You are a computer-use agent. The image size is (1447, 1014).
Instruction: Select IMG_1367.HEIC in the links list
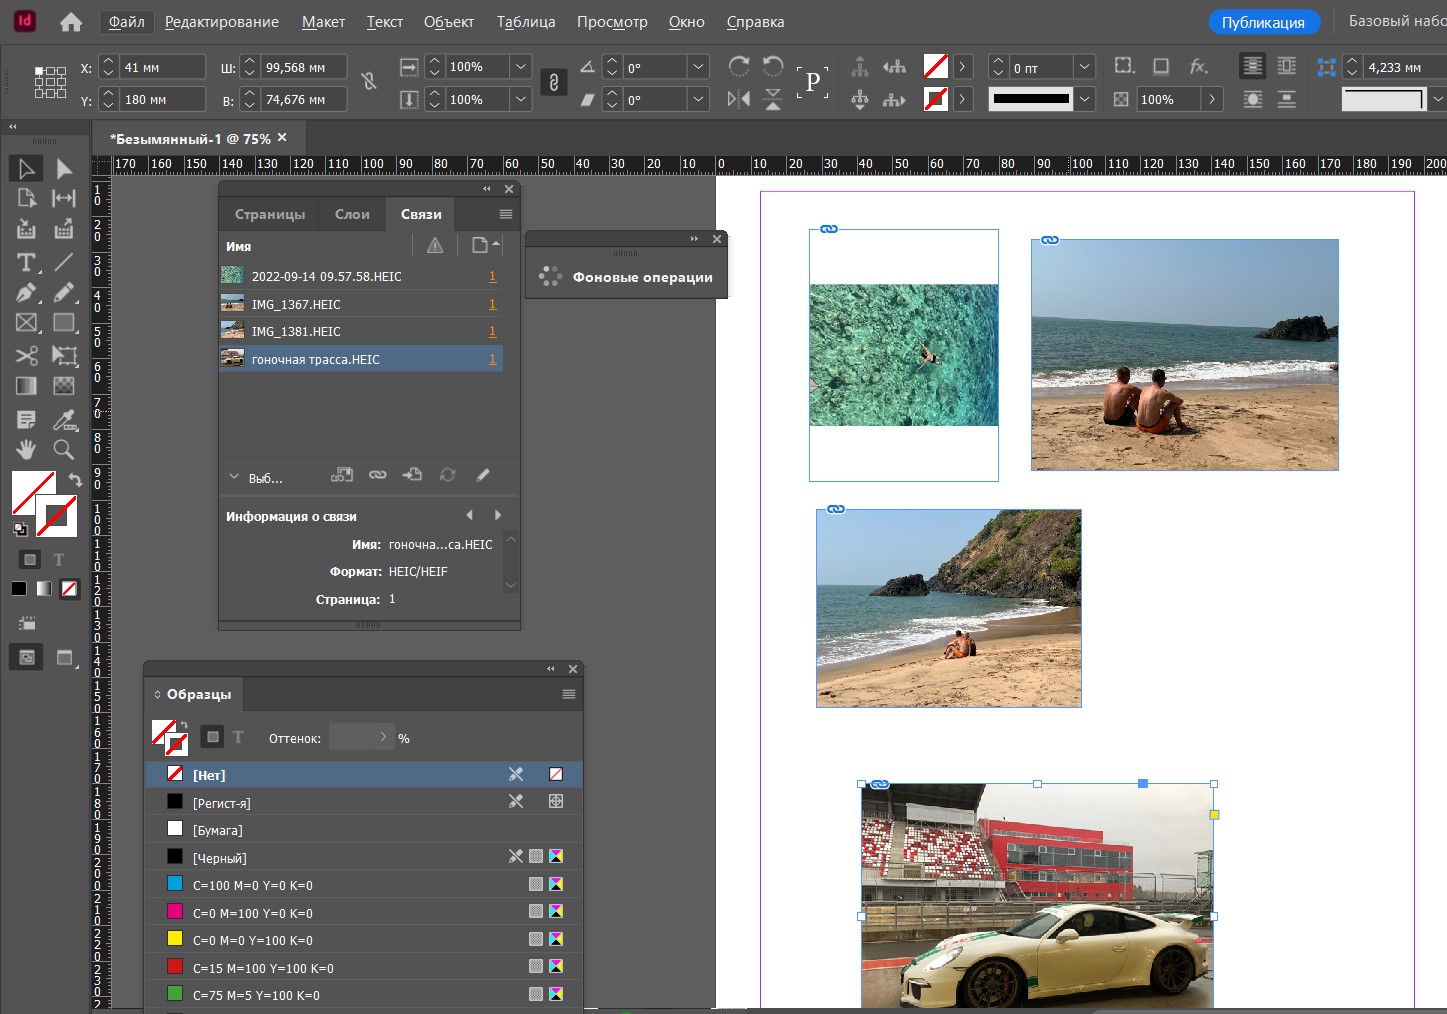tap(296, 304)
